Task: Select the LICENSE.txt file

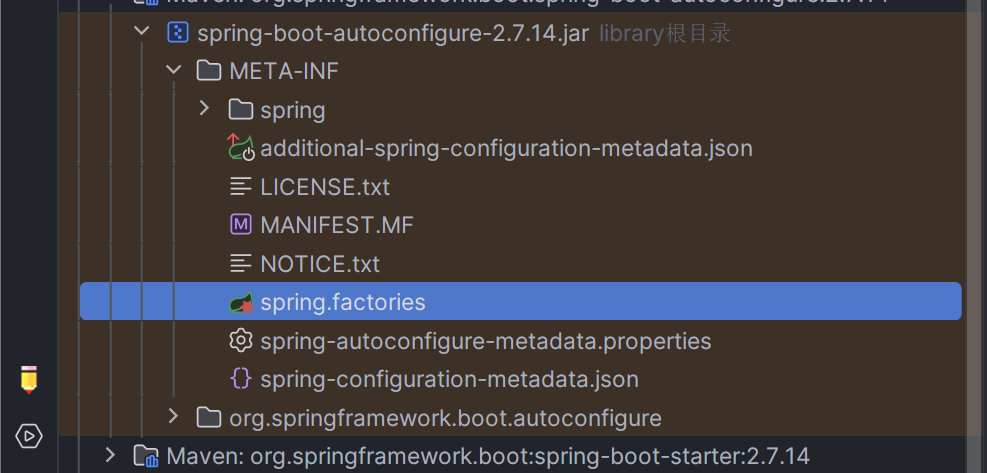Action: pyautogui.click(x=325, y=187)
